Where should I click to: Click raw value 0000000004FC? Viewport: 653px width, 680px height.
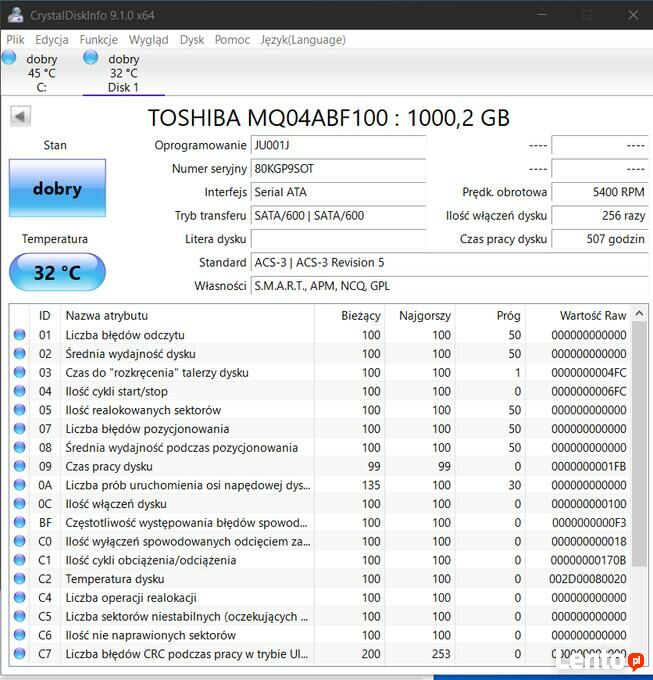coord(589,373)
